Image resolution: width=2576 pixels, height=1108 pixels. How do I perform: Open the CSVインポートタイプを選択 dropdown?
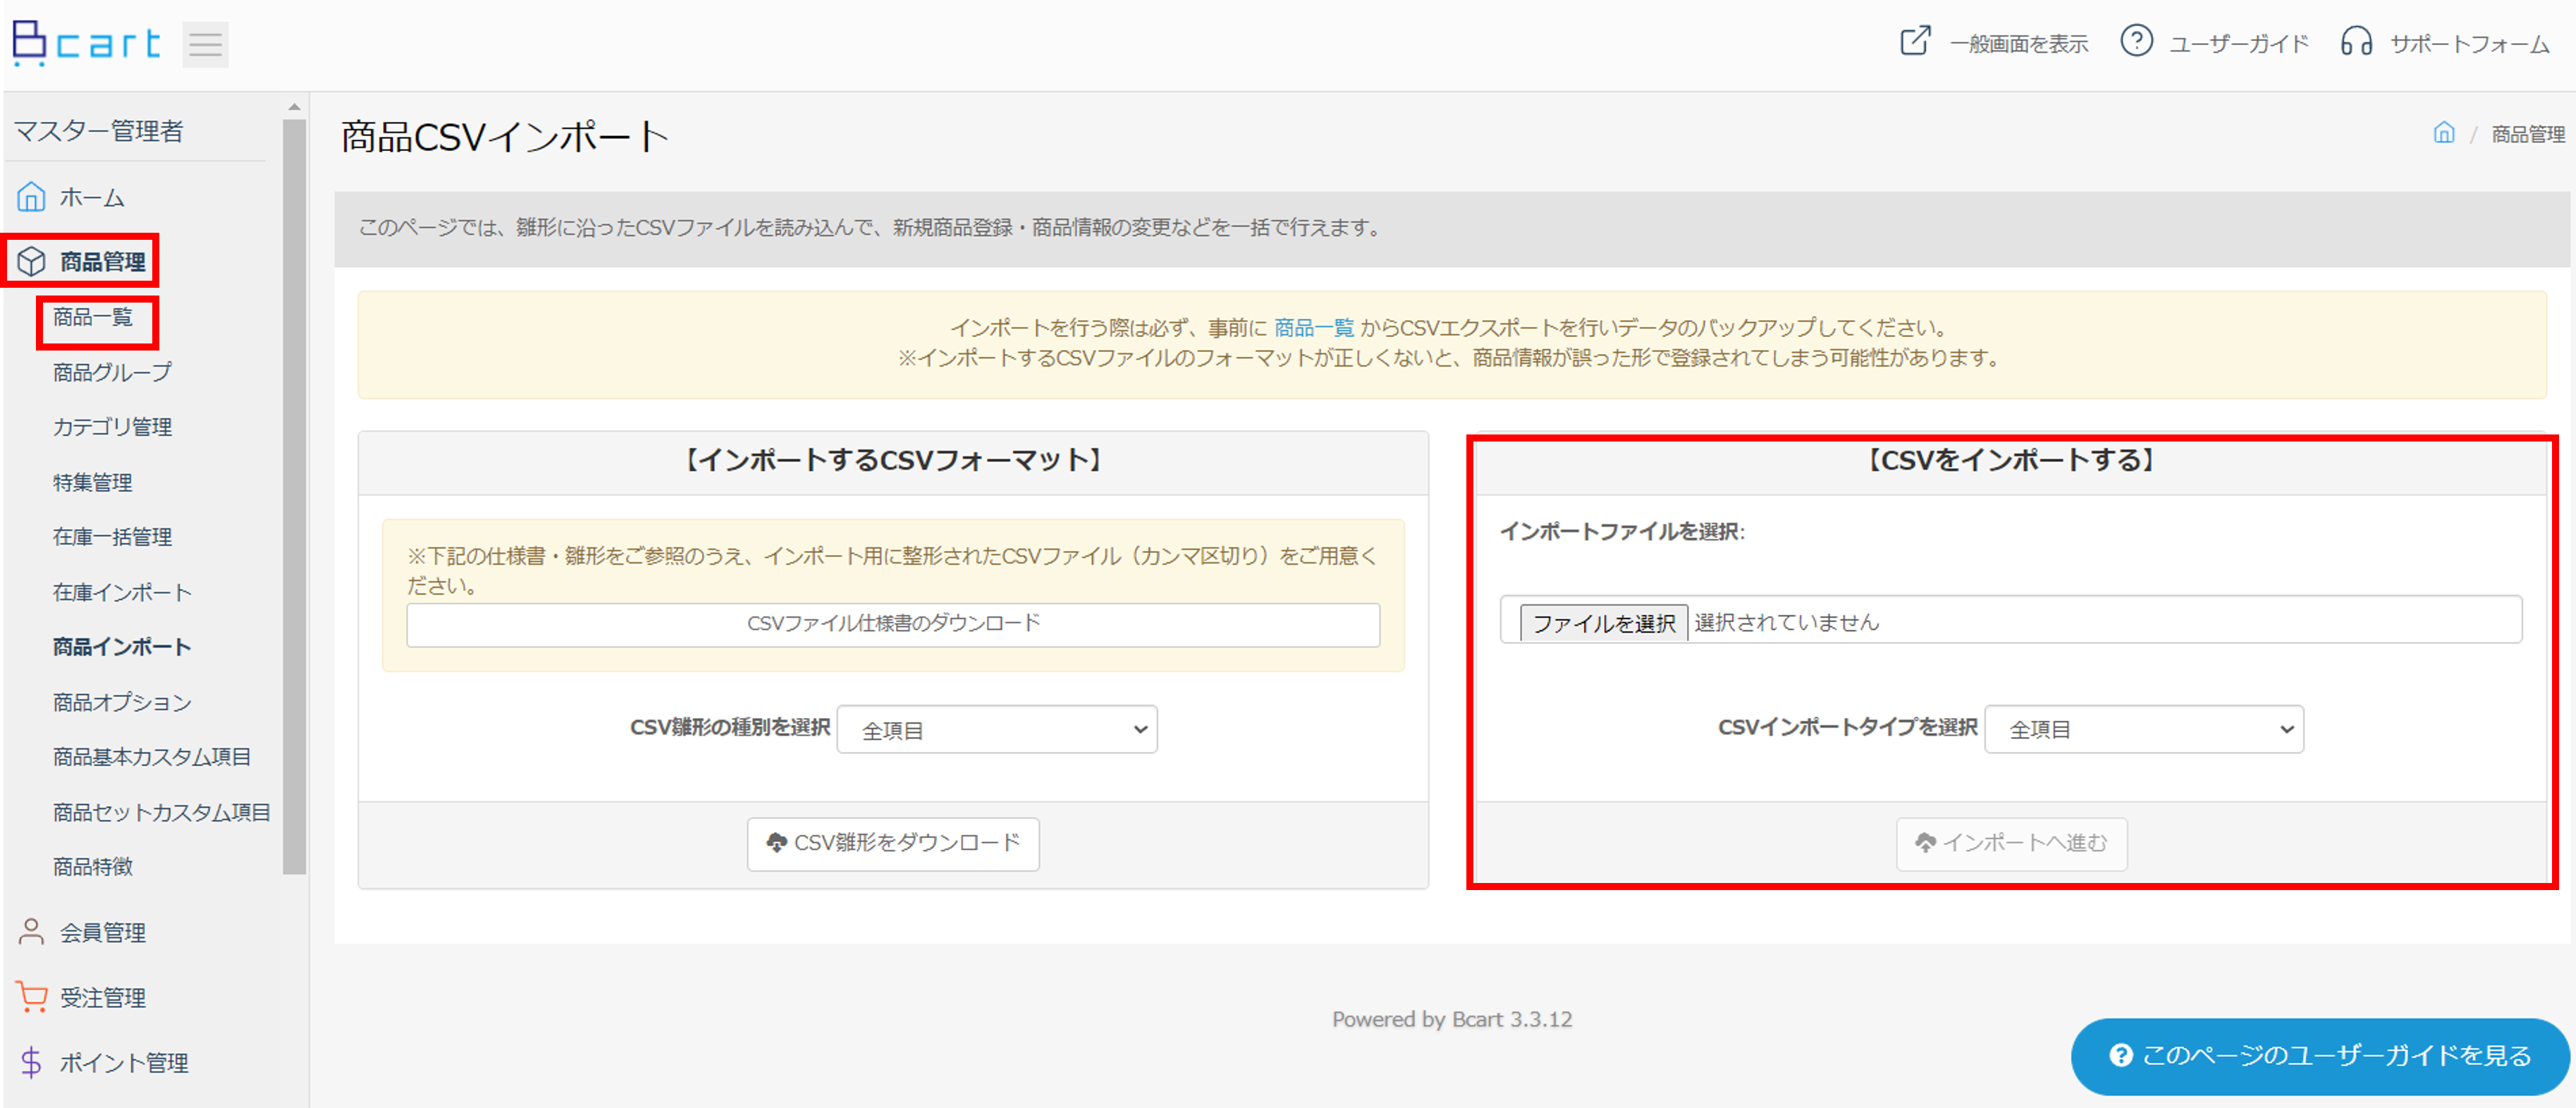[2144, 730]
